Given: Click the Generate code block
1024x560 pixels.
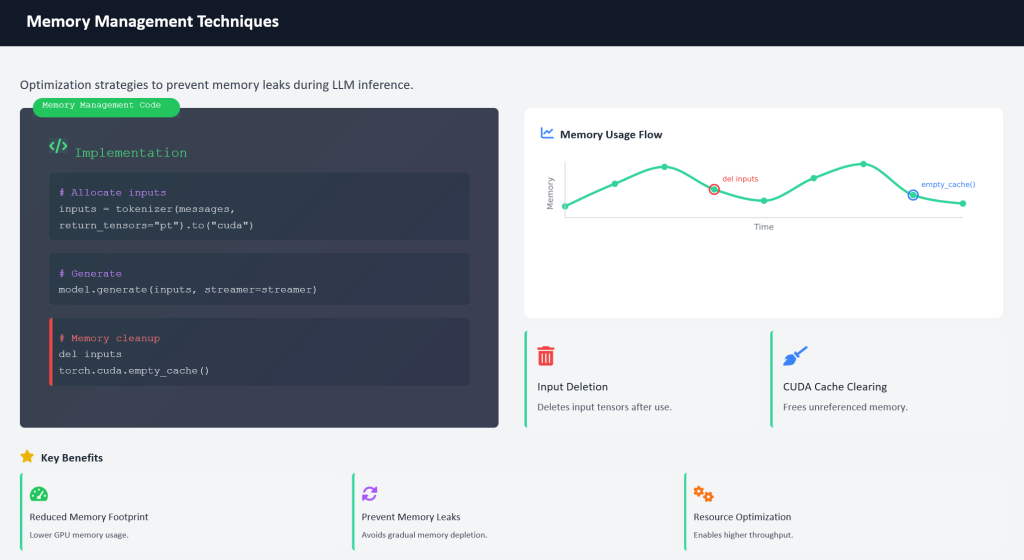Looking at the screenshot, I should 259,280.
